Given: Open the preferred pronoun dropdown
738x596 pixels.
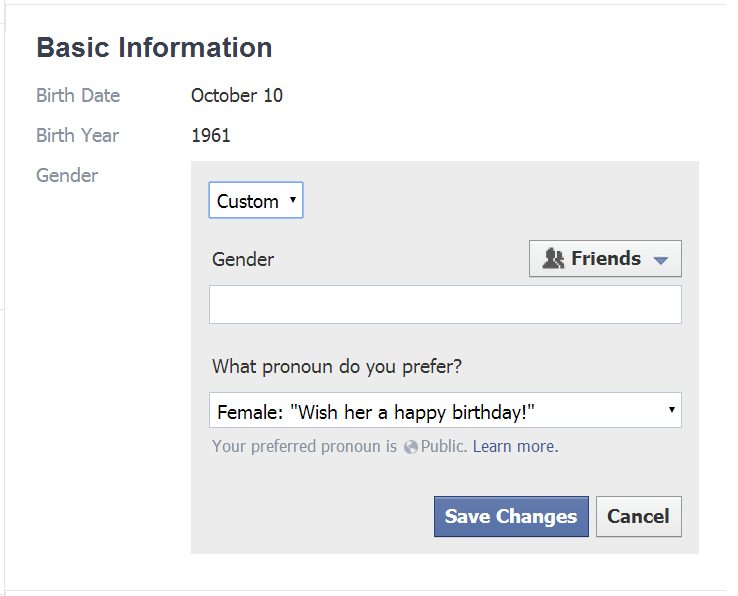Looking at the screenshot, I should click(x=445, y=410).
